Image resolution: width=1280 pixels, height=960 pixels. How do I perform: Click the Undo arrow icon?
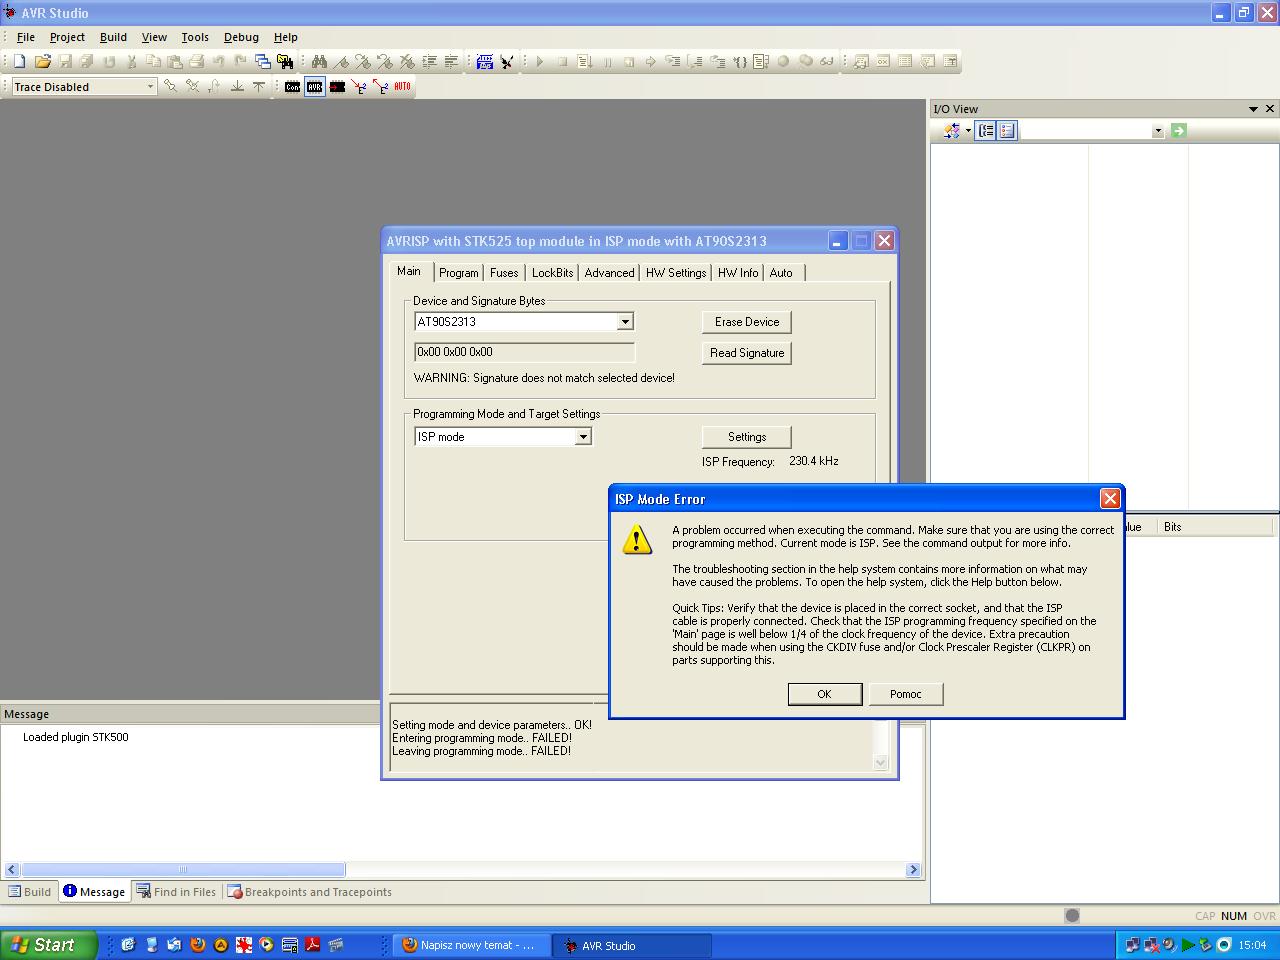(219, 61)
